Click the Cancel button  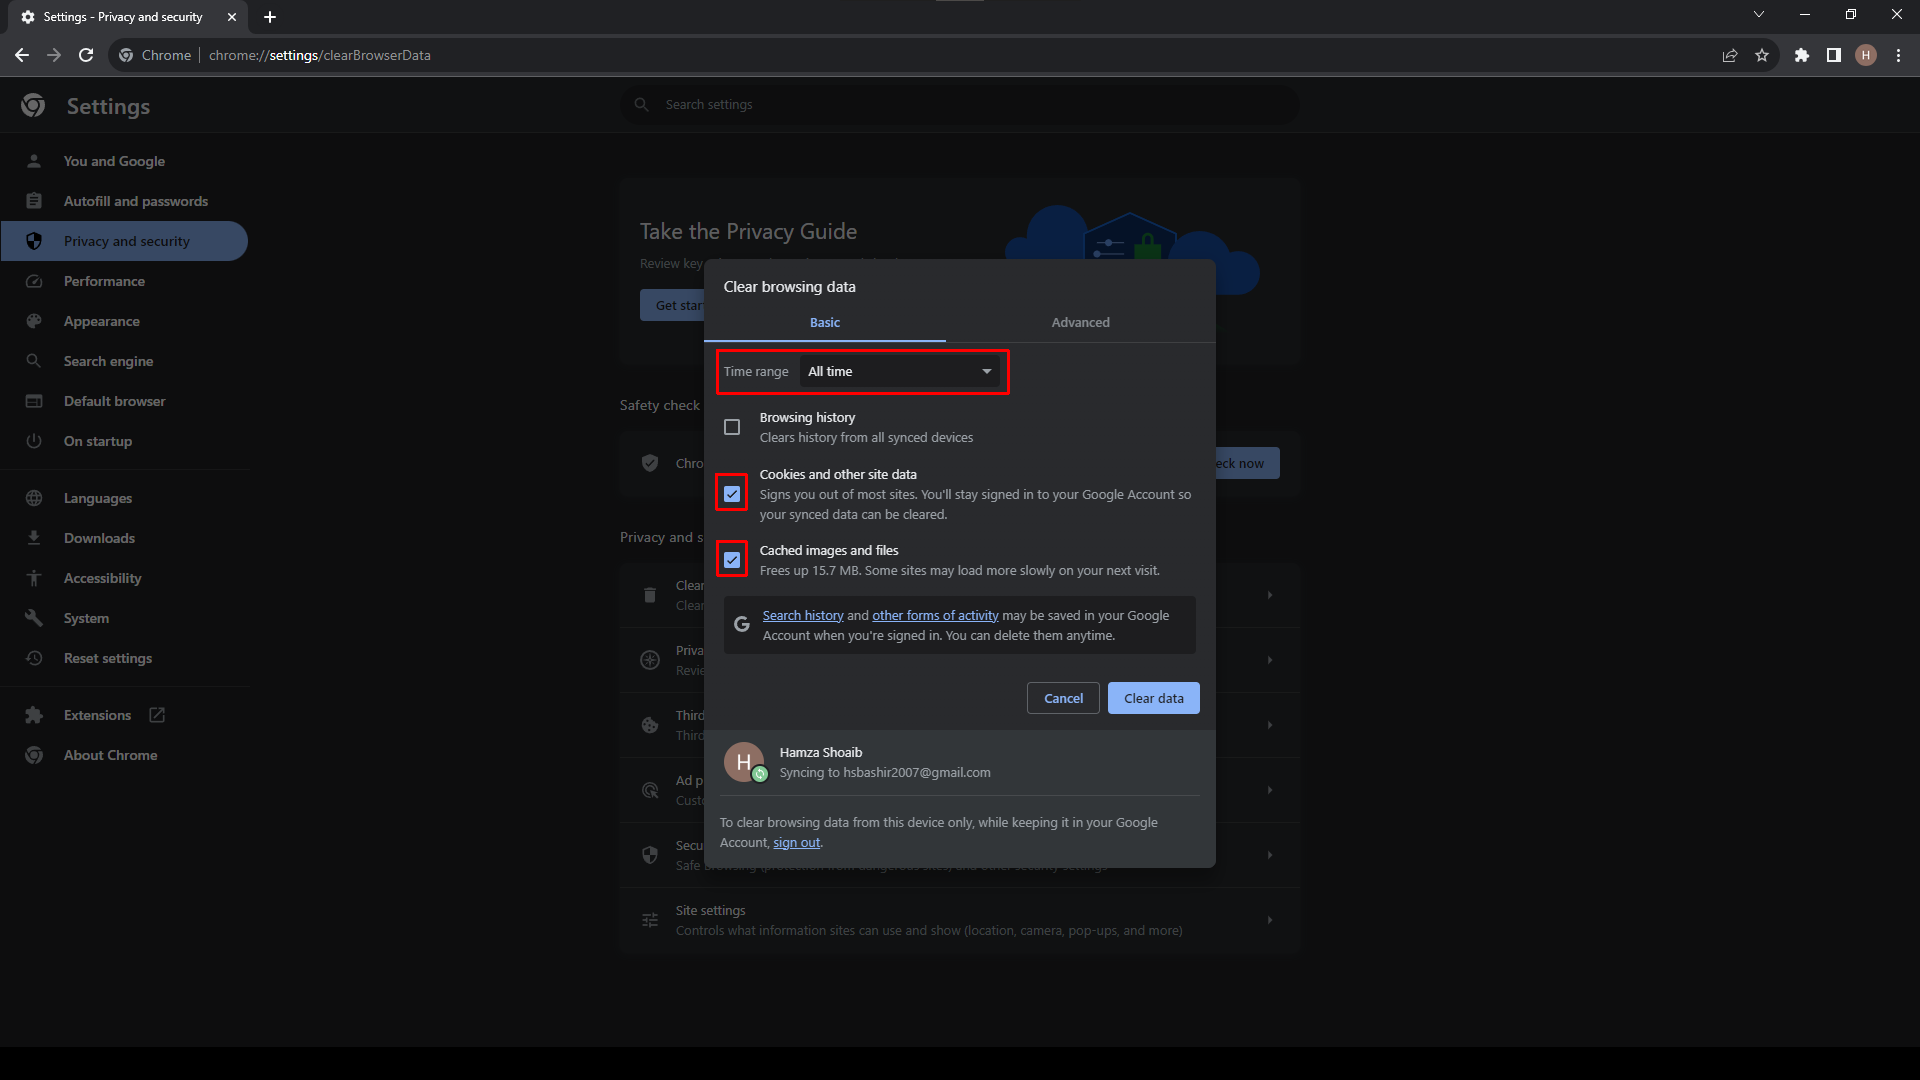click(1063, 698)
